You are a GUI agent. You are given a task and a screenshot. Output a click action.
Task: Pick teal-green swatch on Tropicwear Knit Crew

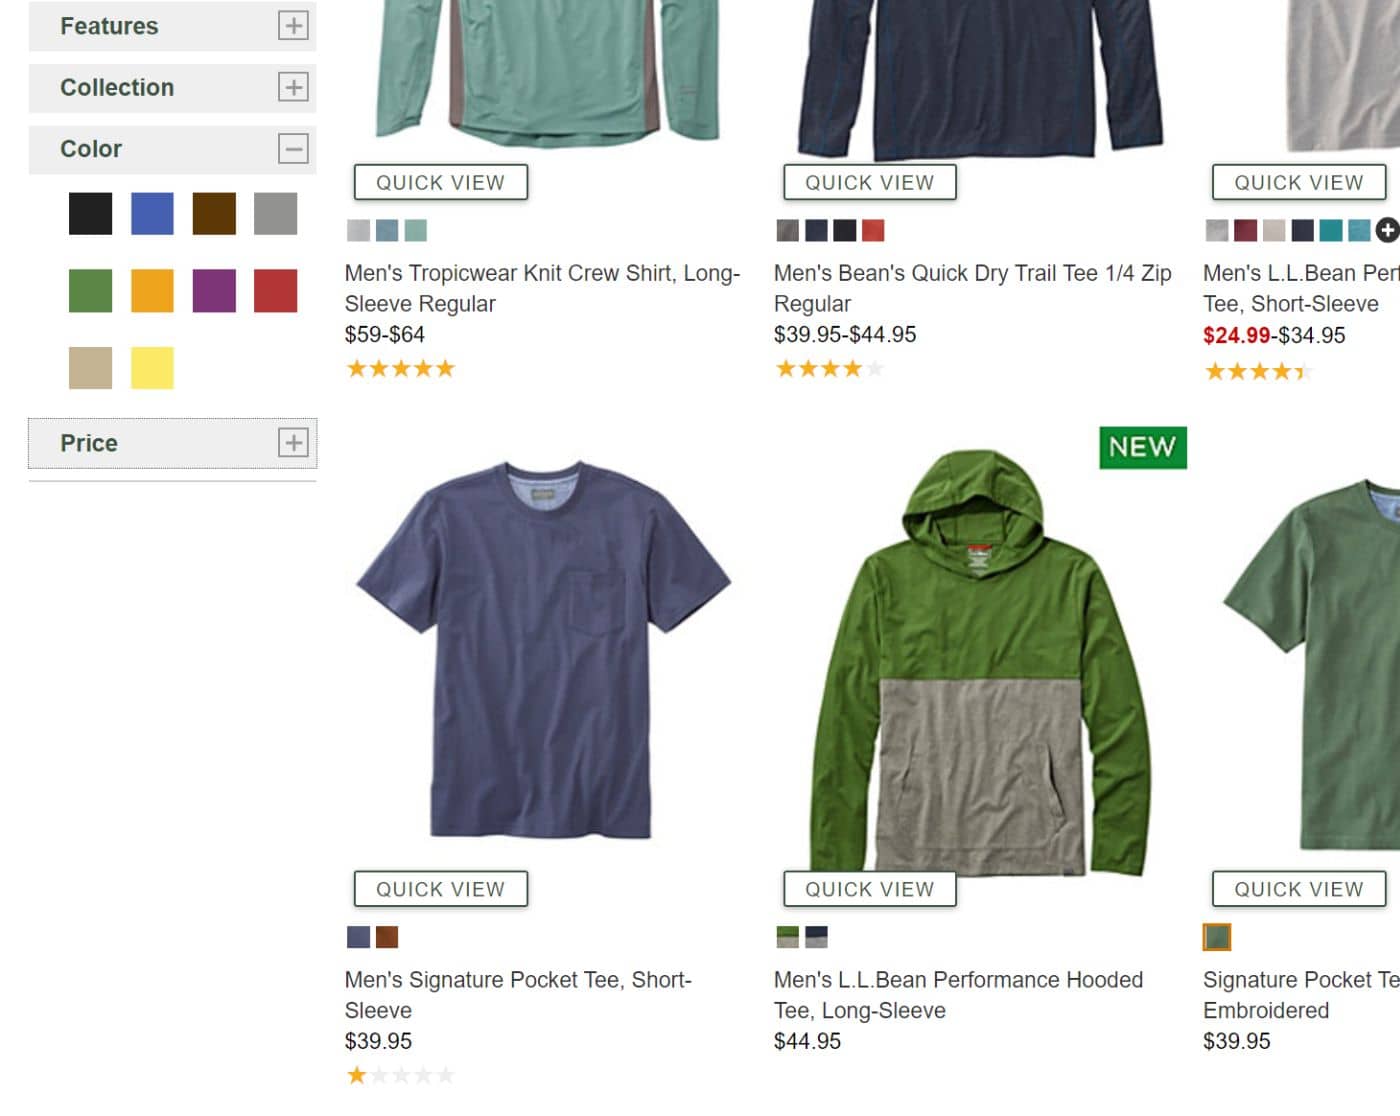[415, 231]
